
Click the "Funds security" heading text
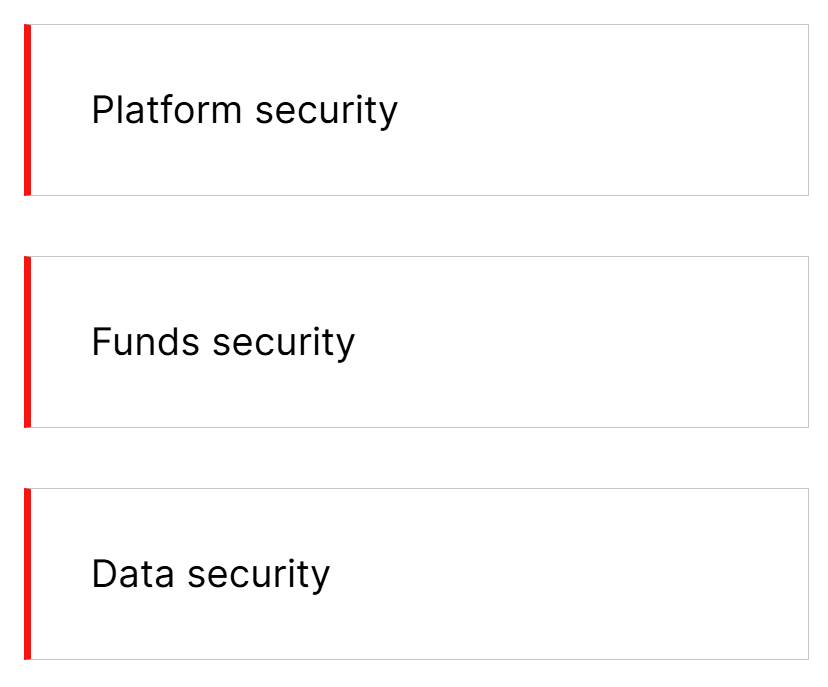pos(223,342)
